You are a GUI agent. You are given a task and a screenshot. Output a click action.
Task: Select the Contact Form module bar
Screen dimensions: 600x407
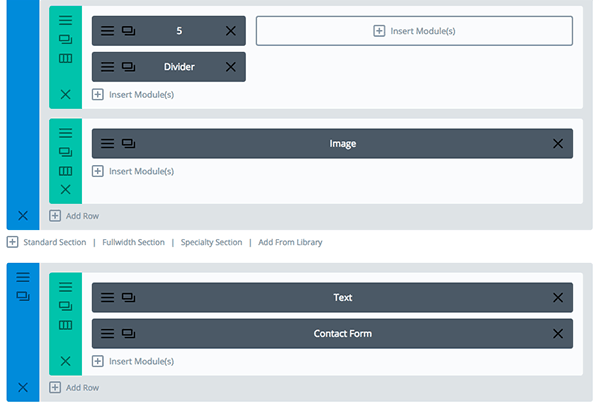click(342, 334)
